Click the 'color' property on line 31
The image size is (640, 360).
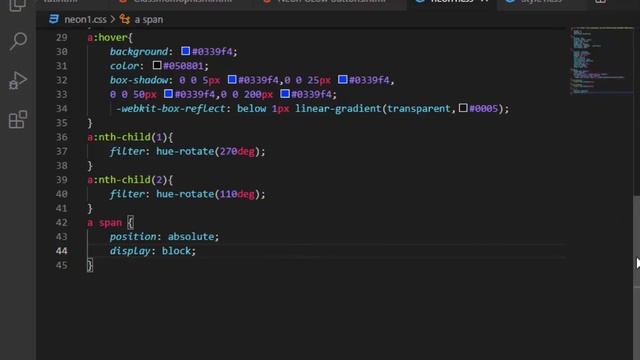pyautogui.click(x=124, y=66)
